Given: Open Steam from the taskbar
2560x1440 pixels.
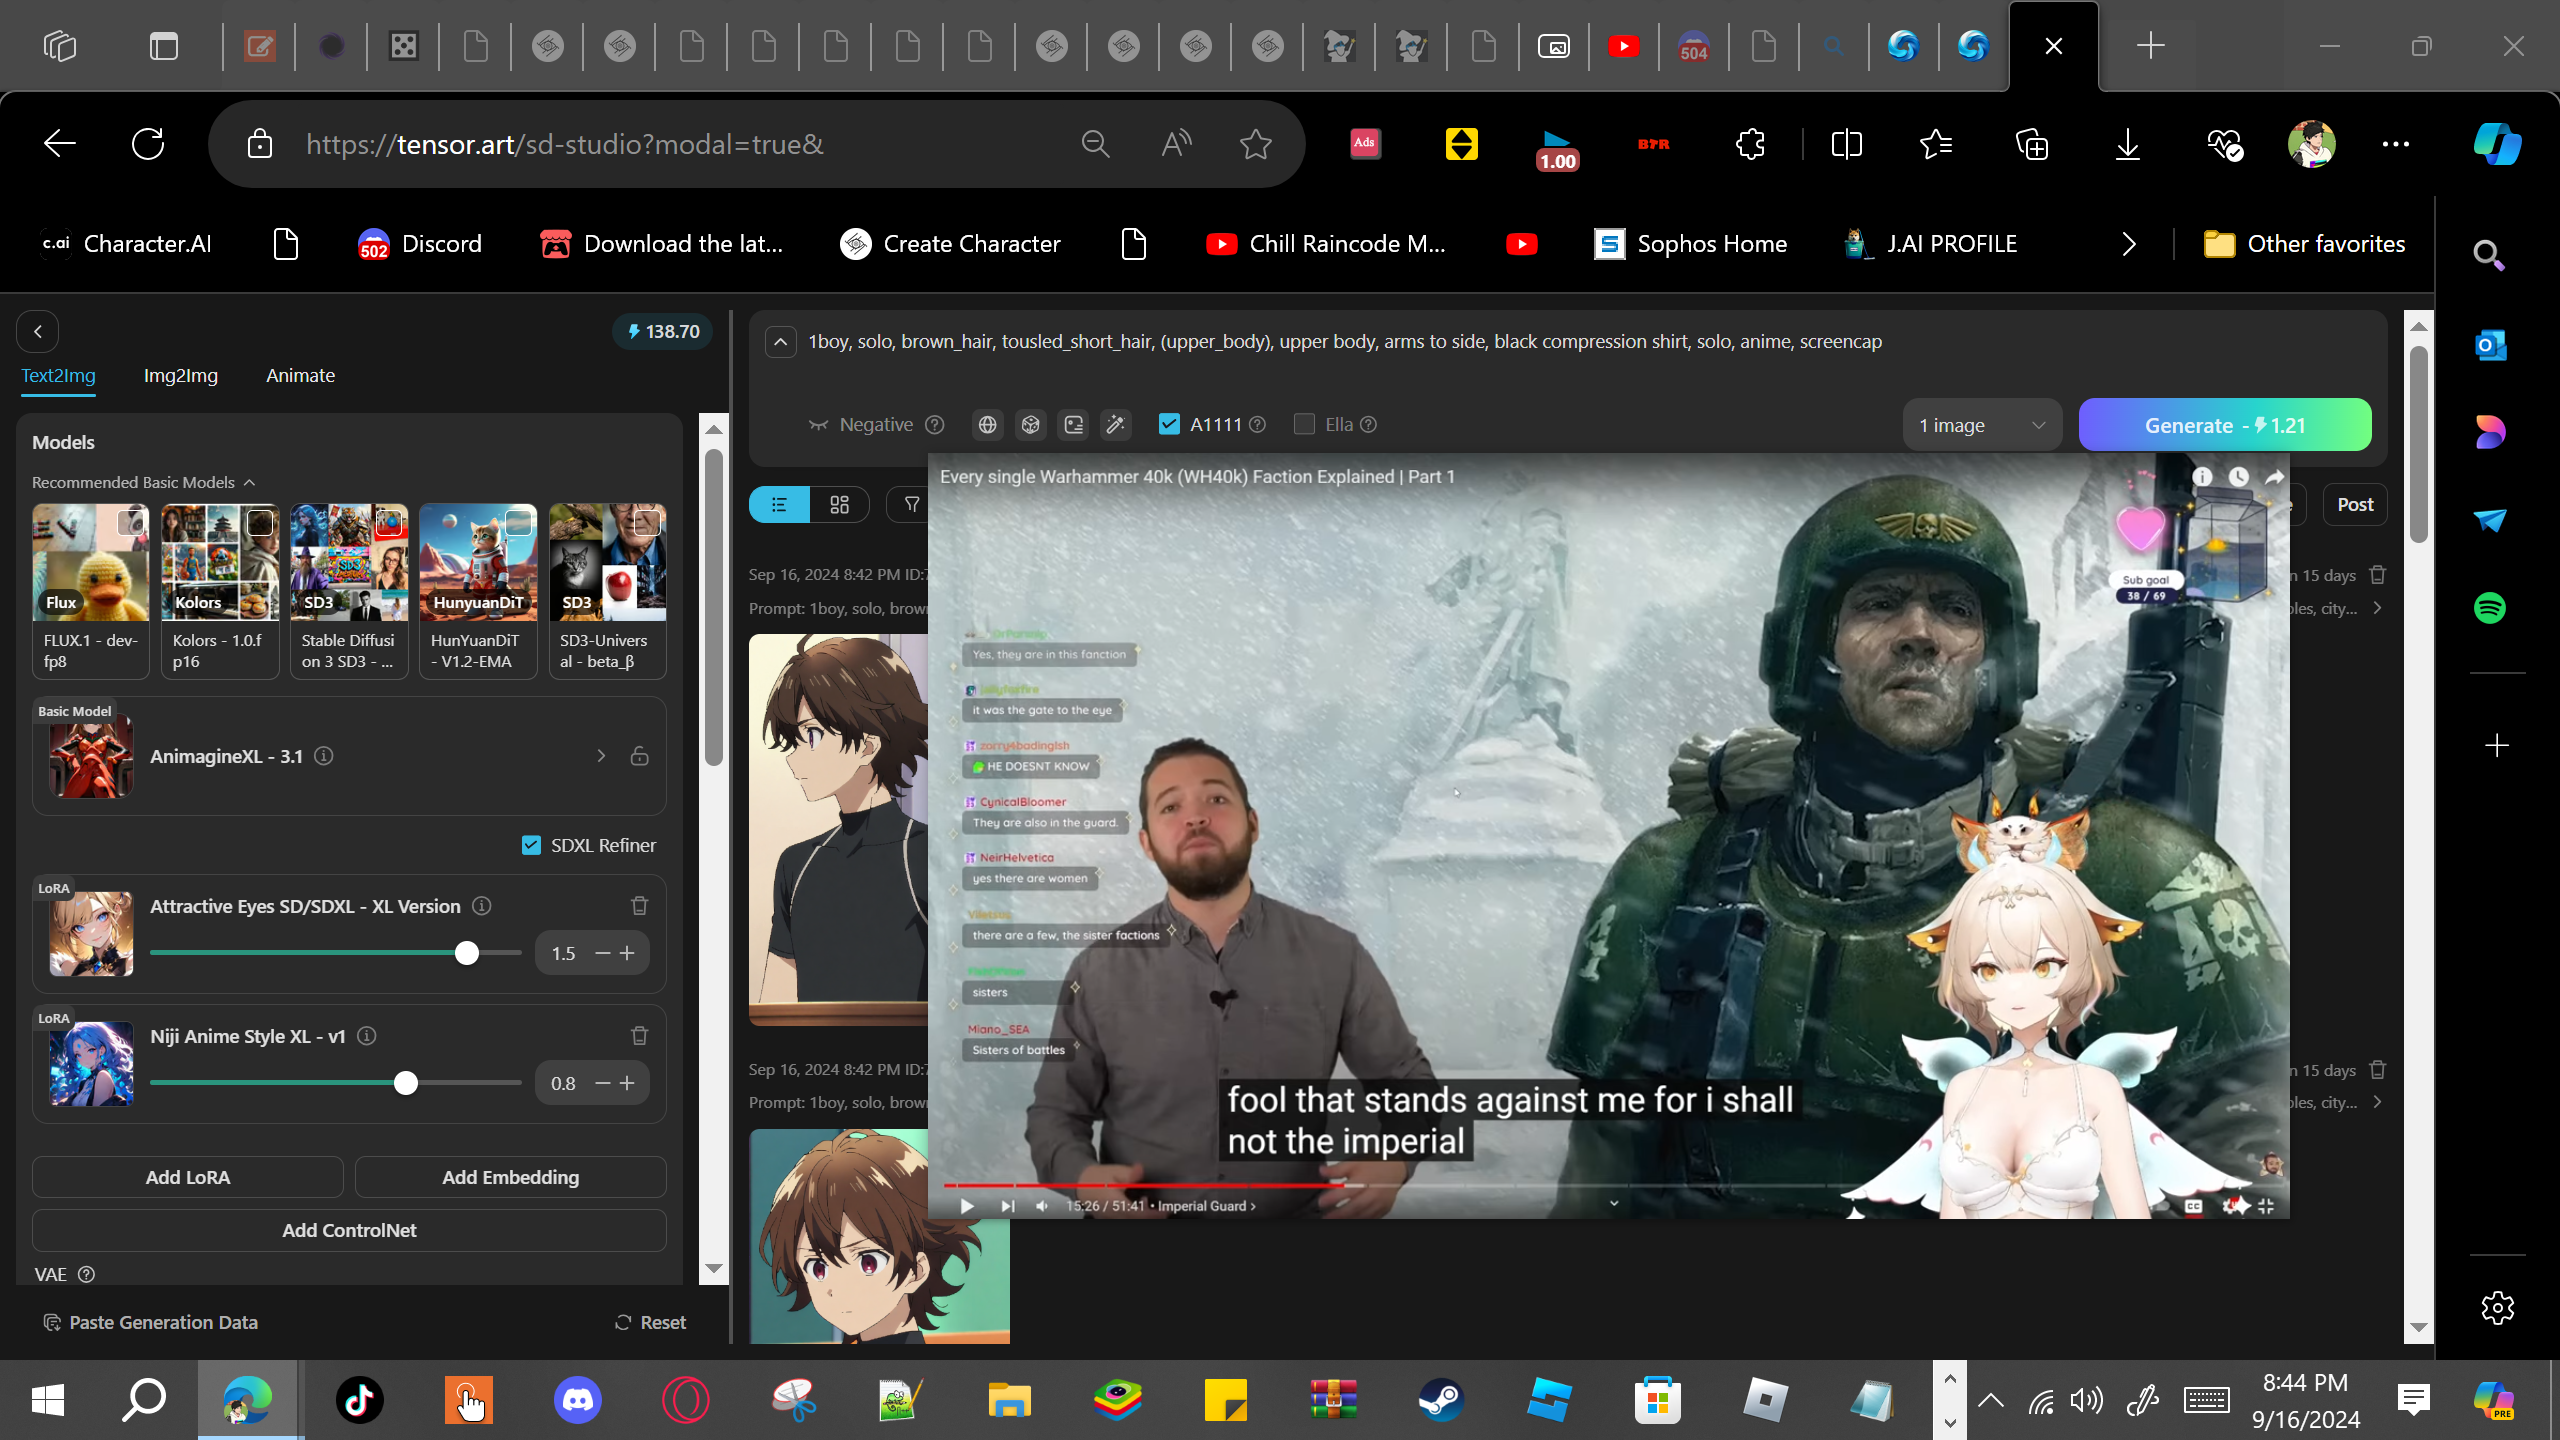Looking at the screenshot, I should (x=1441, y=1400).
